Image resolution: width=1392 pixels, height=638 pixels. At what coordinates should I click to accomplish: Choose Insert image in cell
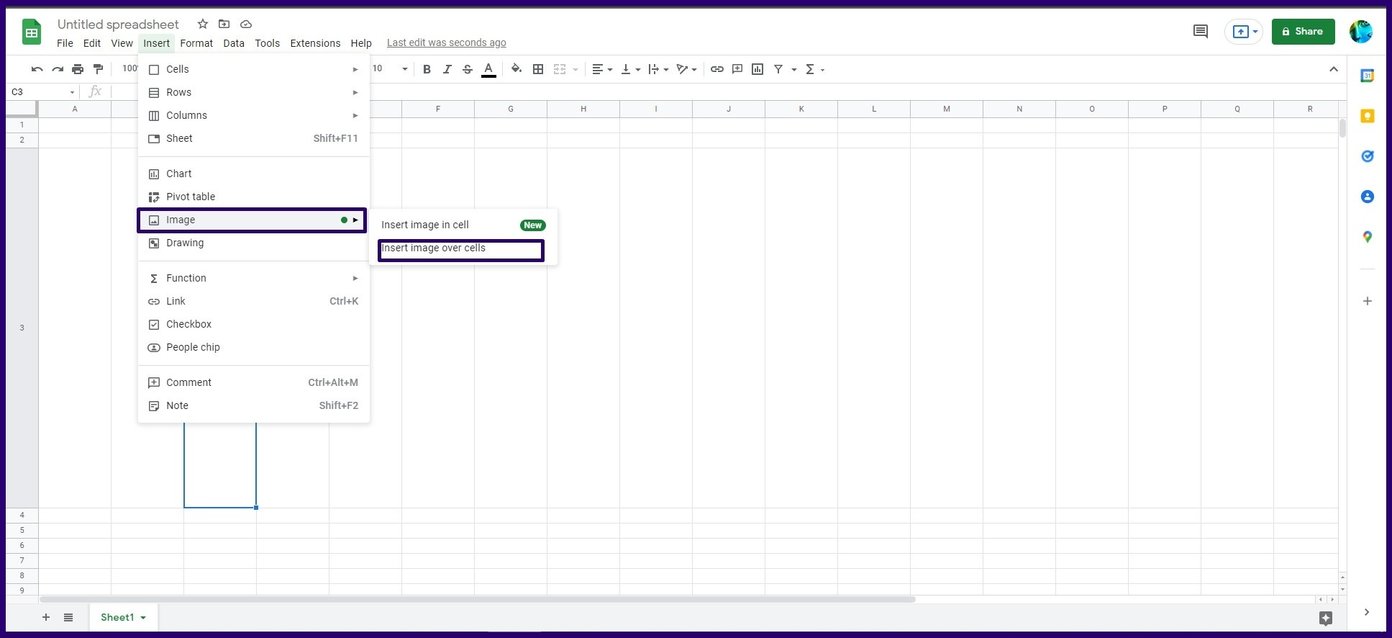point(464,225)
